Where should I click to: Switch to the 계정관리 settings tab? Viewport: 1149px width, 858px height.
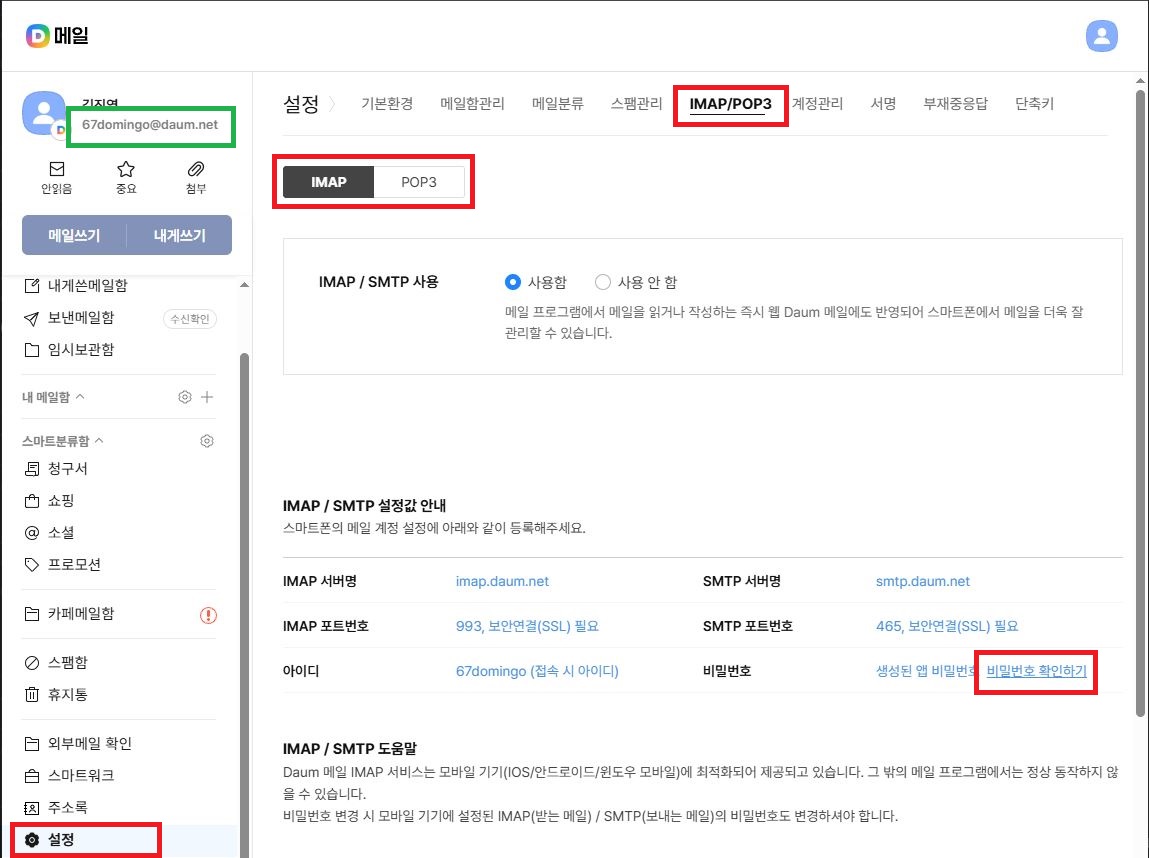817,104
